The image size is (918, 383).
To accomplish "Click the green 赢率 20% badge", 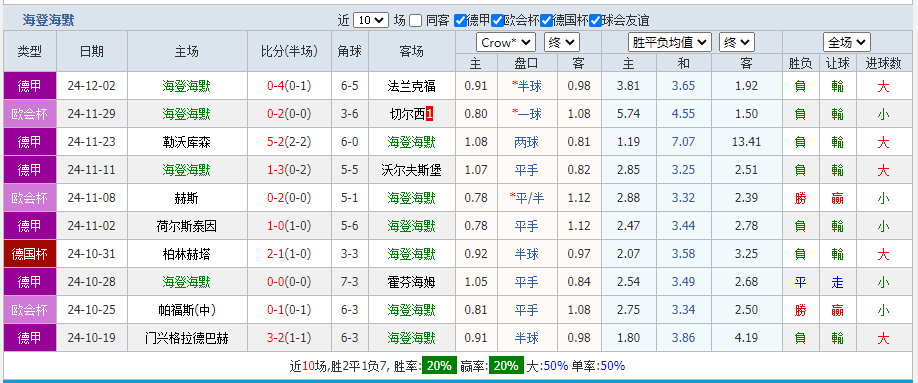I will click(x=506, y=366).
